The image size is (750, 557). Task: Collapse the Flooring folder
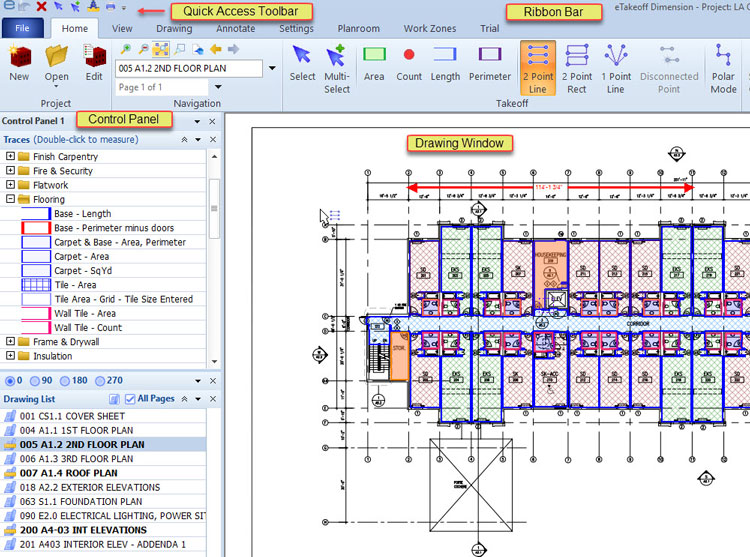click(11, 199)
